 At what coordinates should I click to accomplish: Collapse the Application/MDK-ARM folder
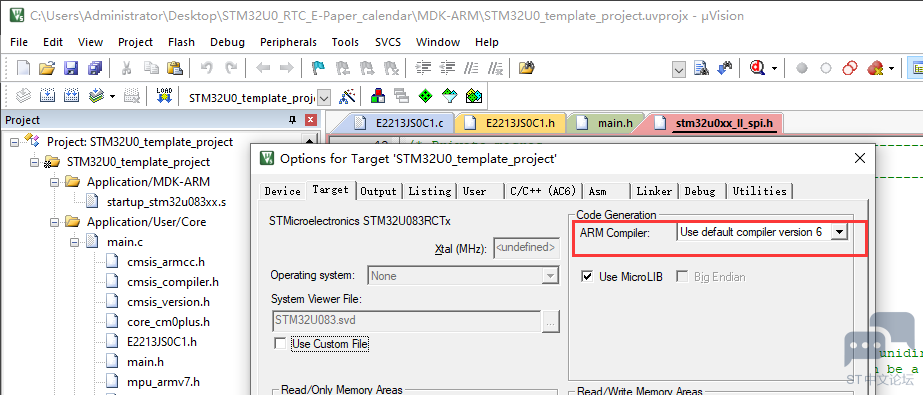coord(54,182)
